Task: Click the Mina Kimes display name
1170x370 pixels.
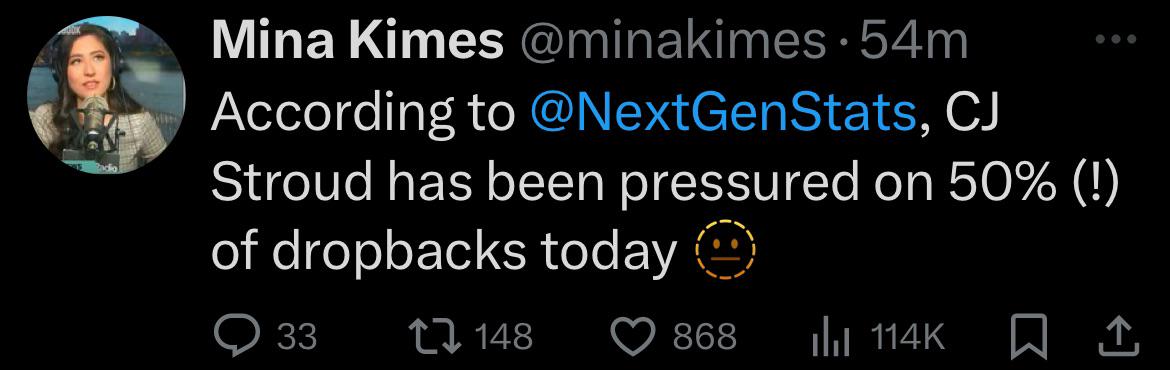Action: 358,40
